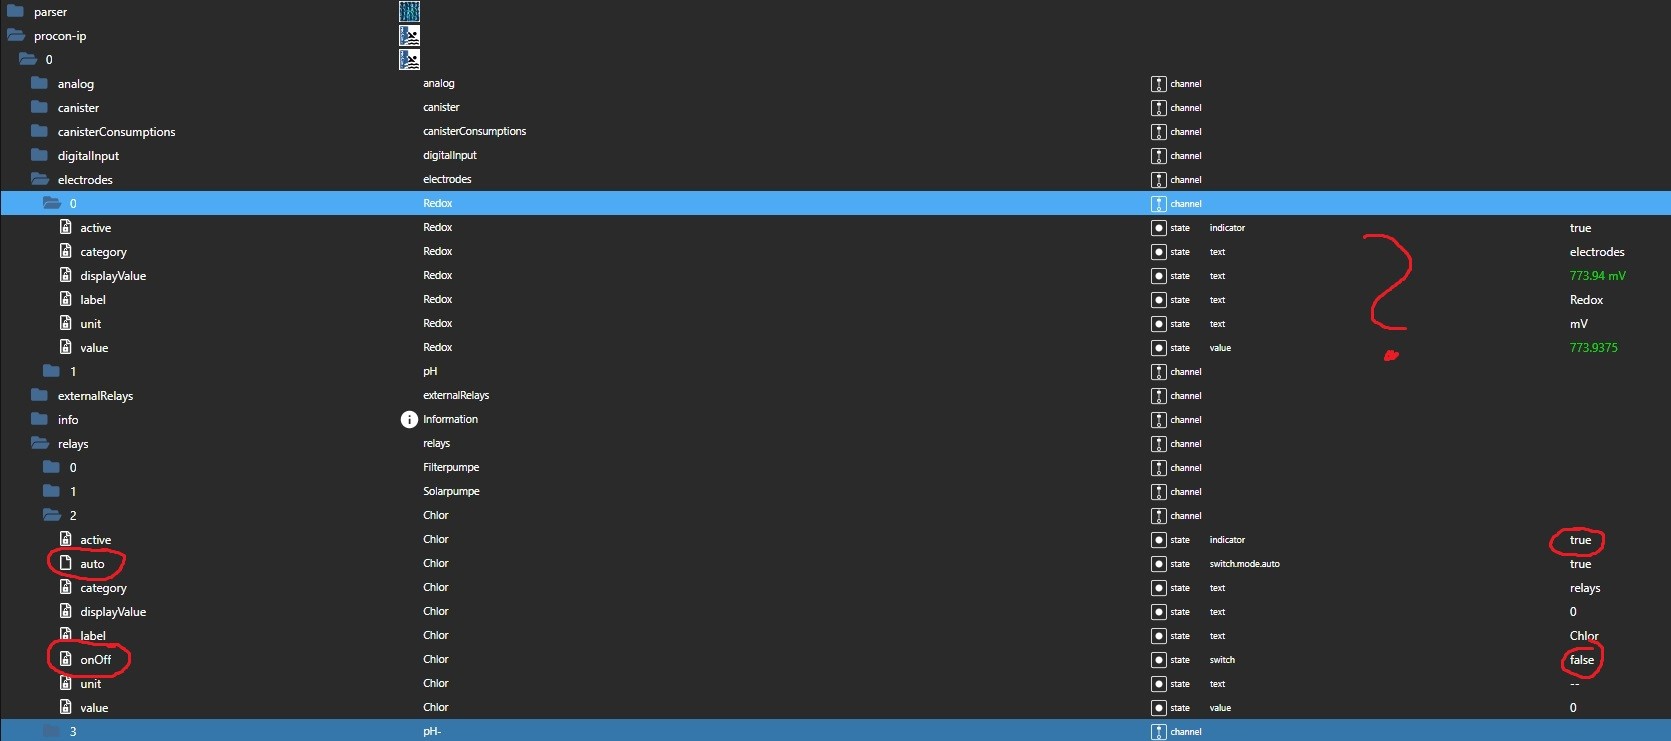Select the Filterpumpe relay channel row
This screenshot has height=741, width=1671.
[x=835, y=467]
